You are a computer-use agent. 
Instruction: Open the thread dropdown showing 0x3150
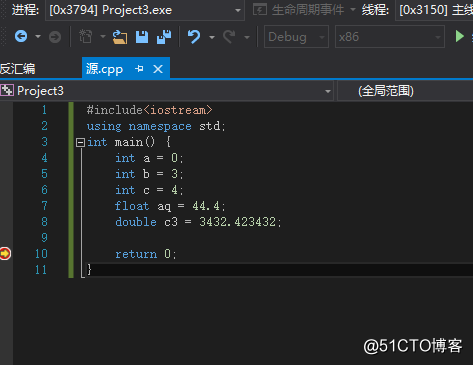coord(434,10)
